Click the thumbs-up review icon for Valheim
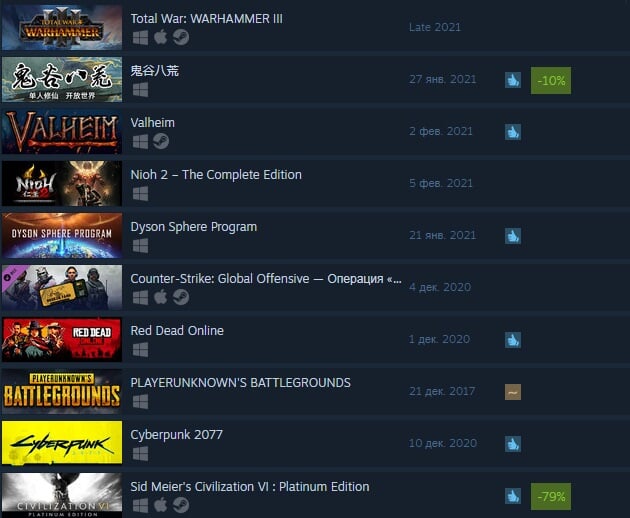The image size is (630, 518). pyautogui.click(x=513, y=132)
